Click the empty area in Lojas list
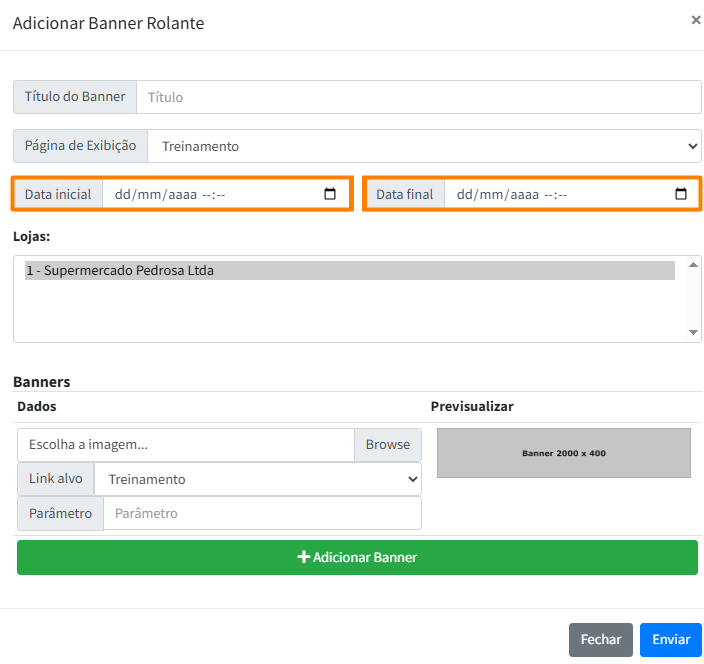This screenshot has height=664, width=704. click(349, 312)
